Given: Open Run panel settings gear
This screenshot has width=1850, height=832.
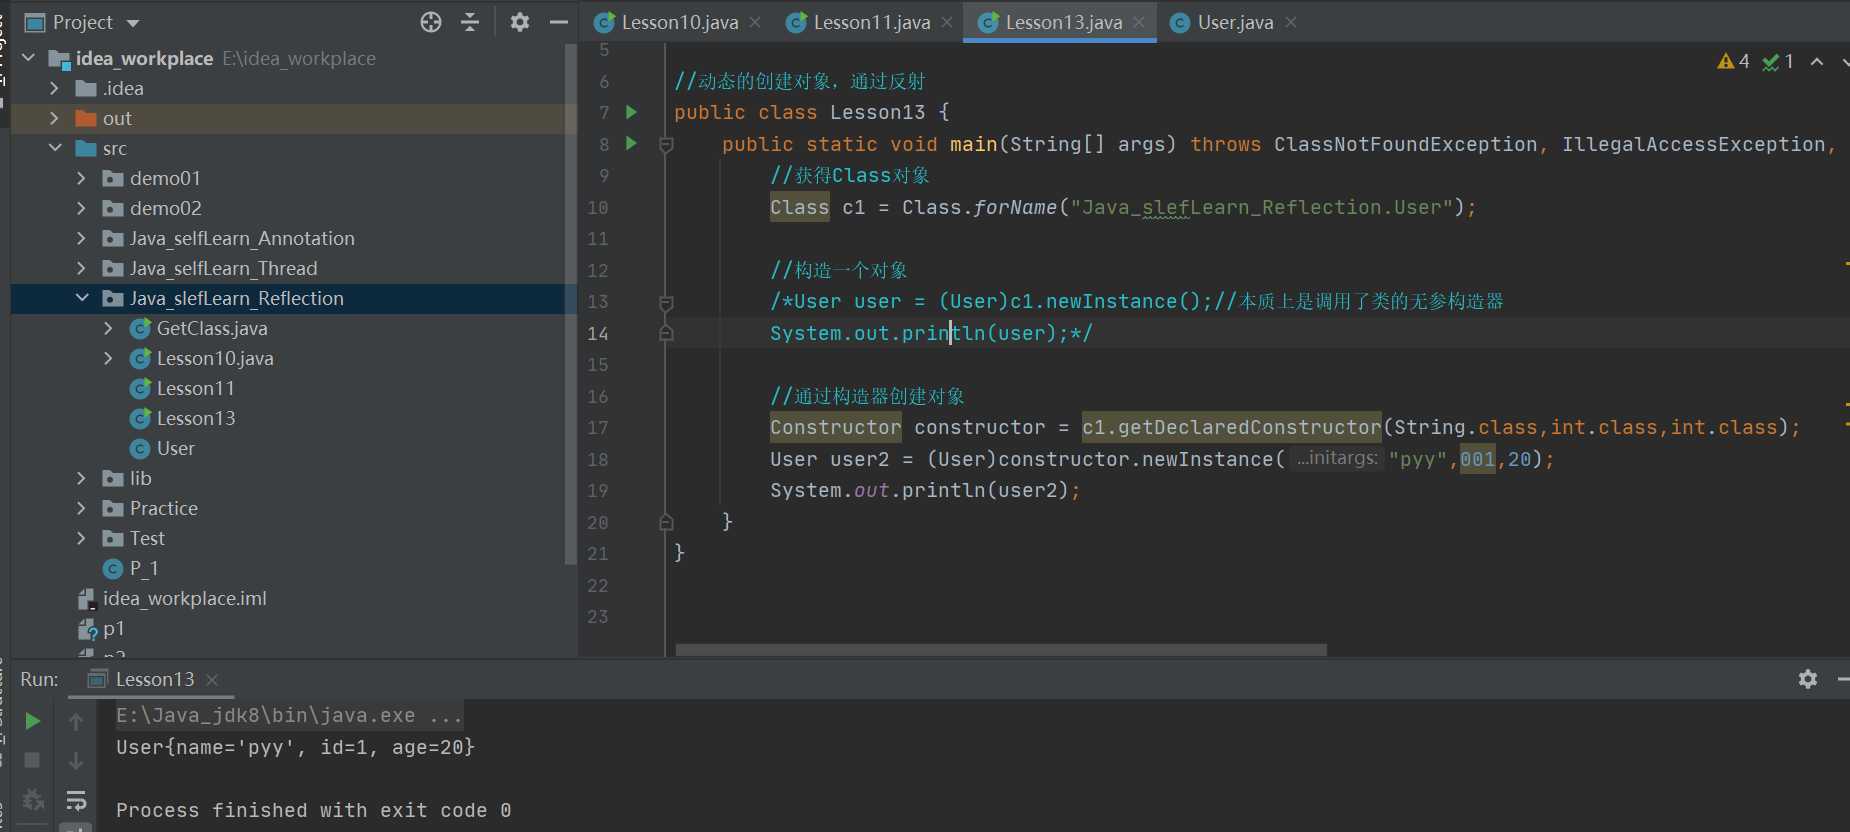Looking at the screenshot, I should [1808, 679].
